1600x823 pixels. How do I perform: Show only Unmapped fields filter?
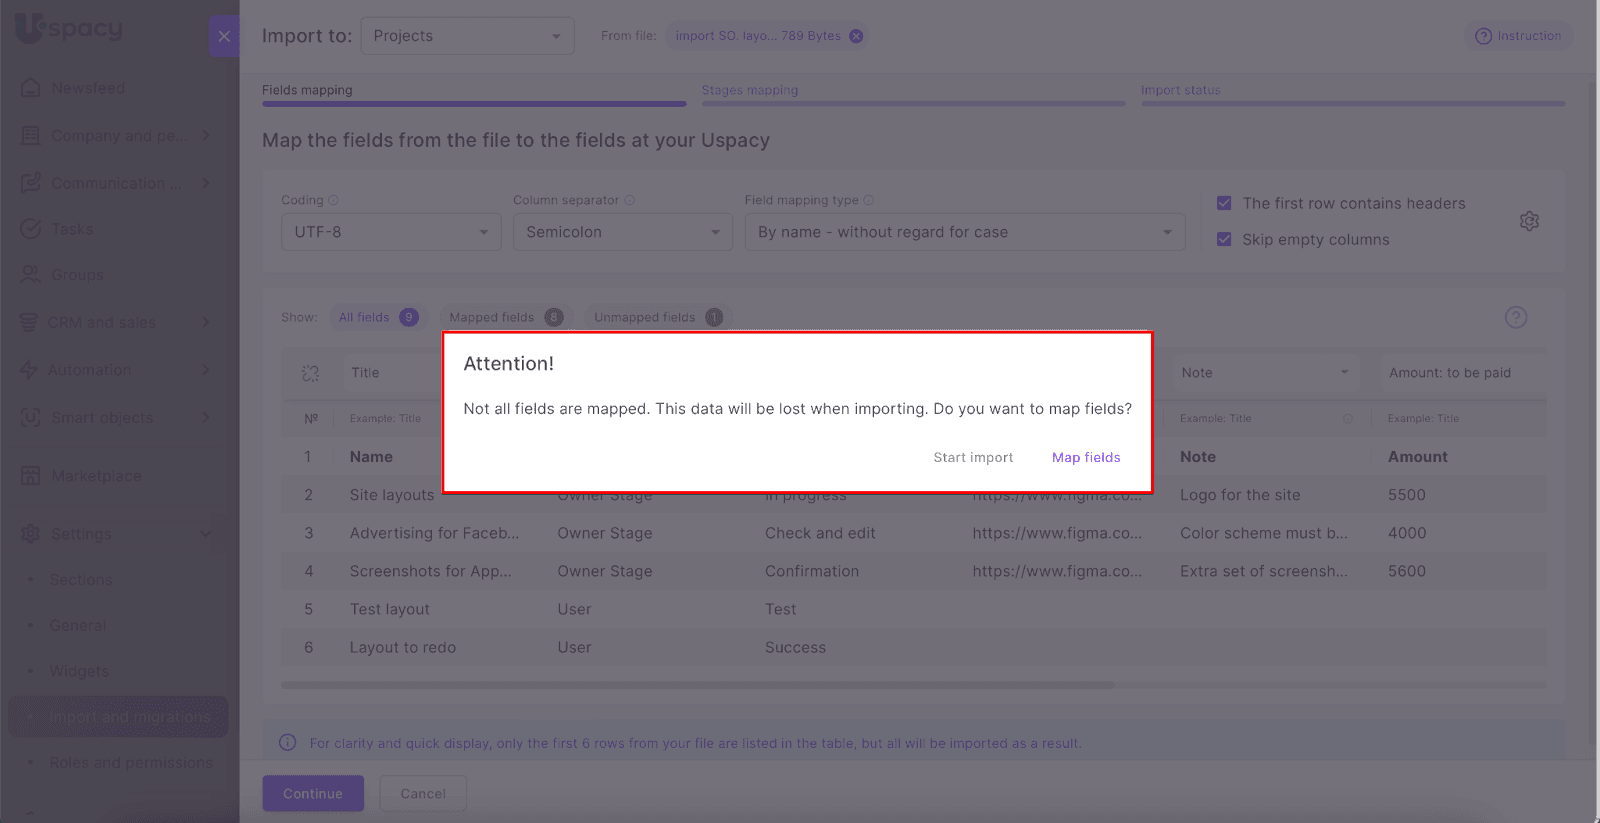(x=656, y=317)
